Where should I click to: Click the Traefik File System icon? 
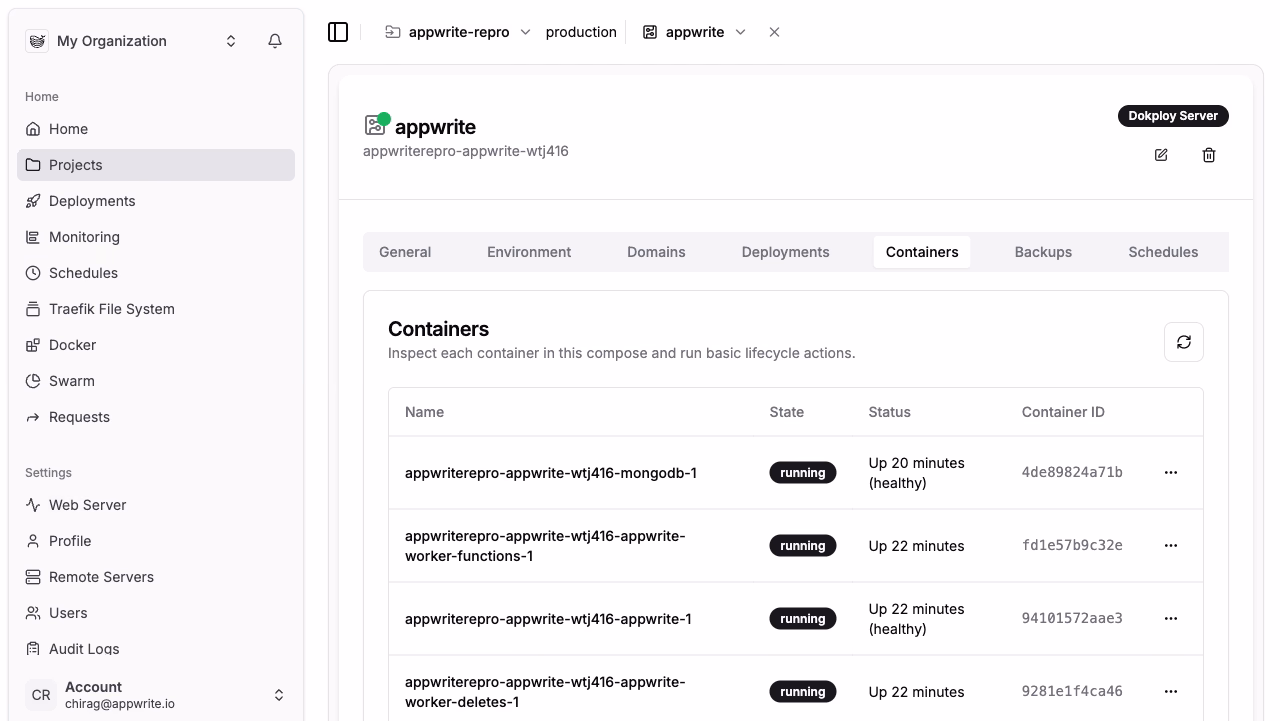33,309
